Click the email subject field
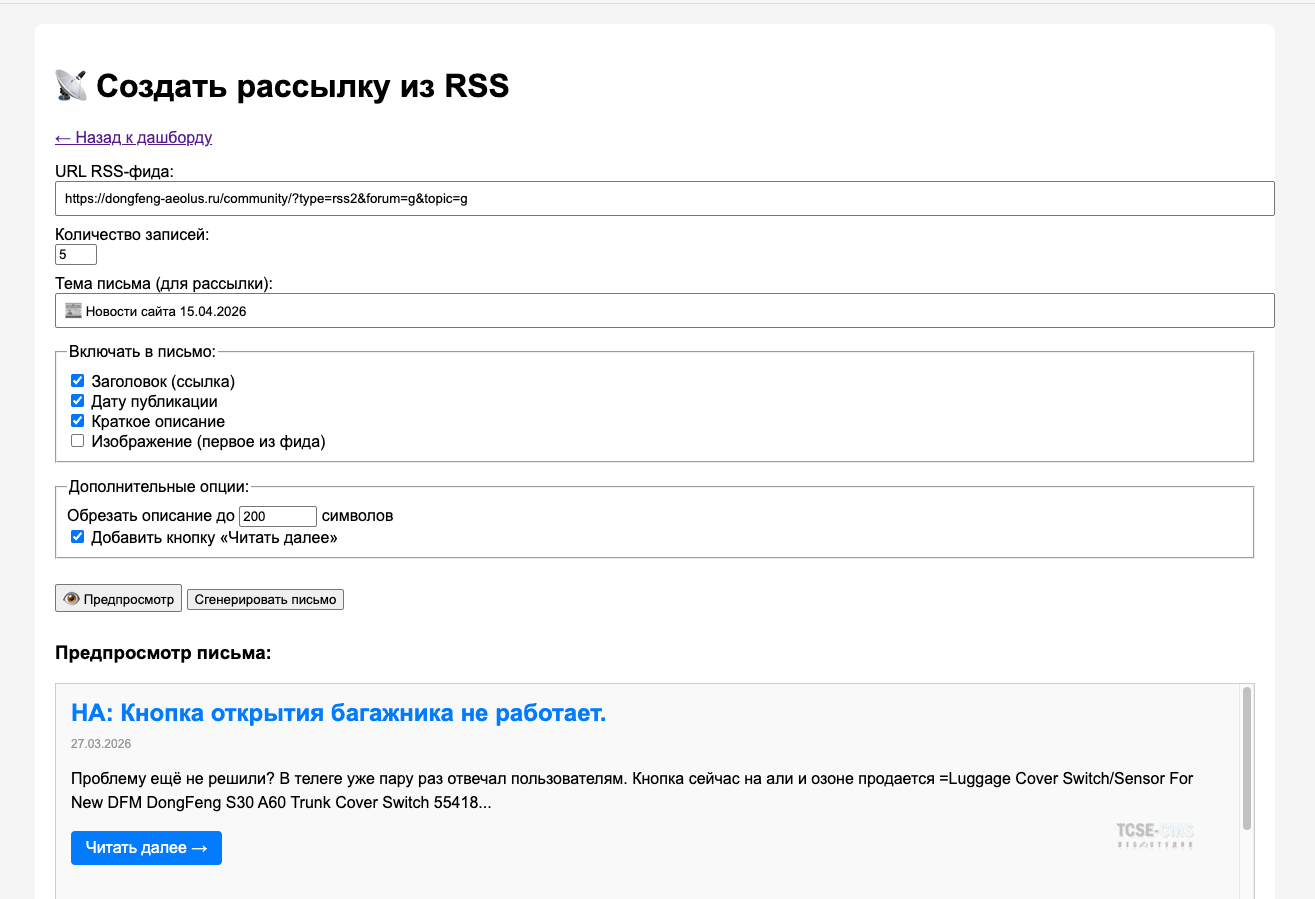Viewport: 1315px width, 899px height. 664,311
